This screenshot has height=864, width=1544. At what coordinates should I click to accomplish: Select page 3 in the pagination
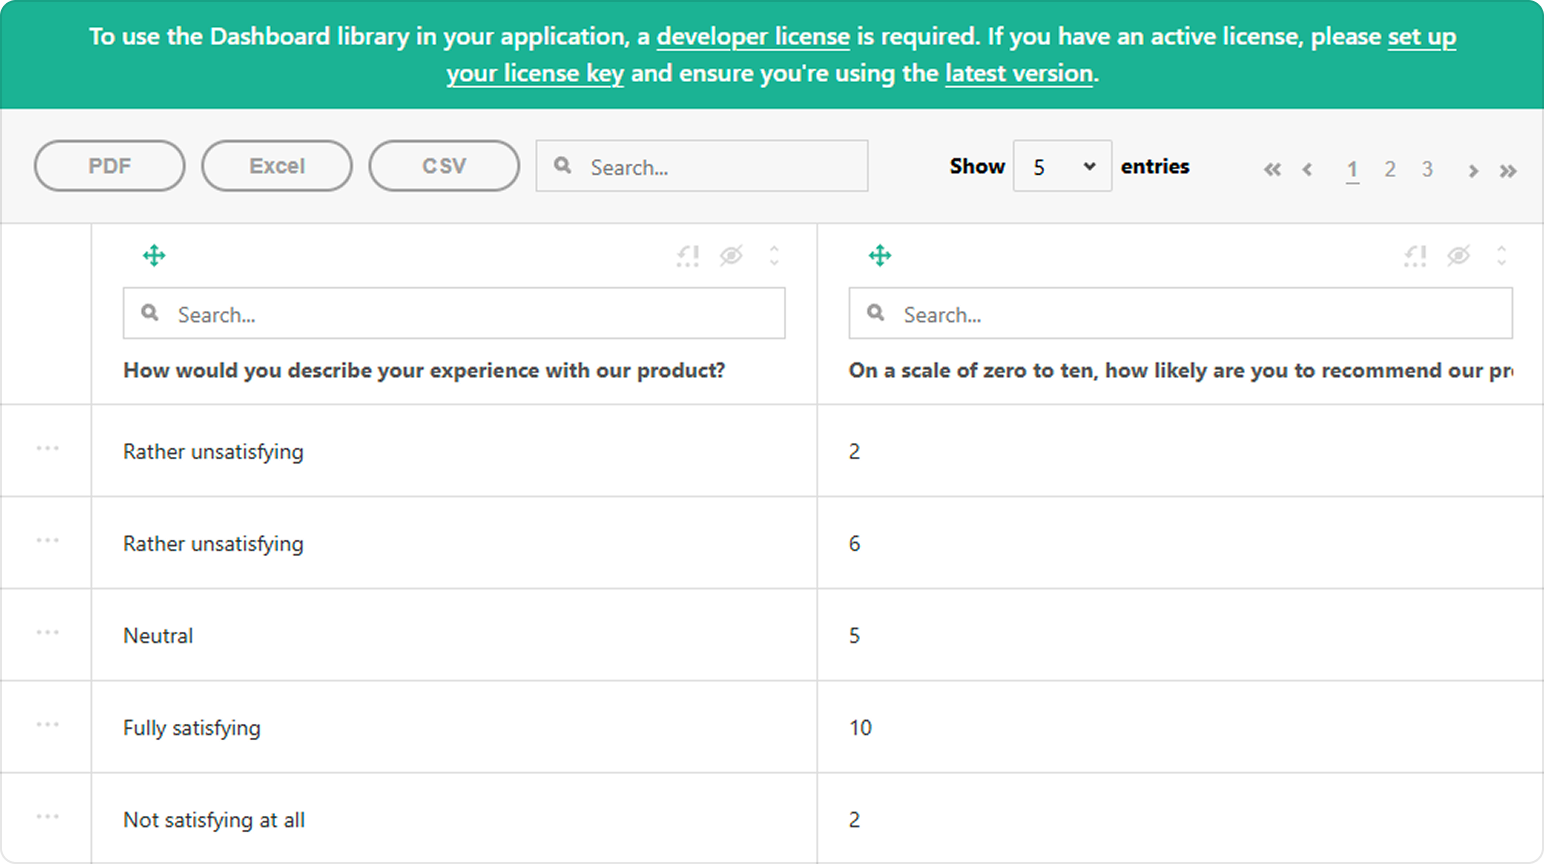coord(1428,170)
